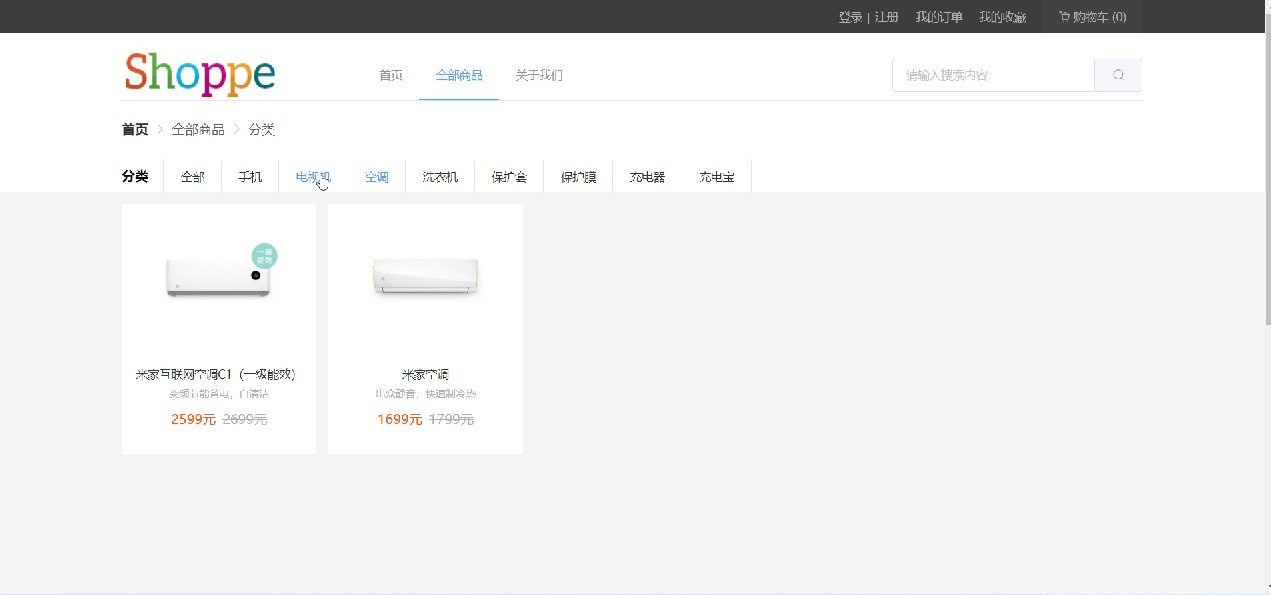The image size is (1271, 595).
Task: Click the green energy badge on 米家互联网空调C1
Action: 264,256
